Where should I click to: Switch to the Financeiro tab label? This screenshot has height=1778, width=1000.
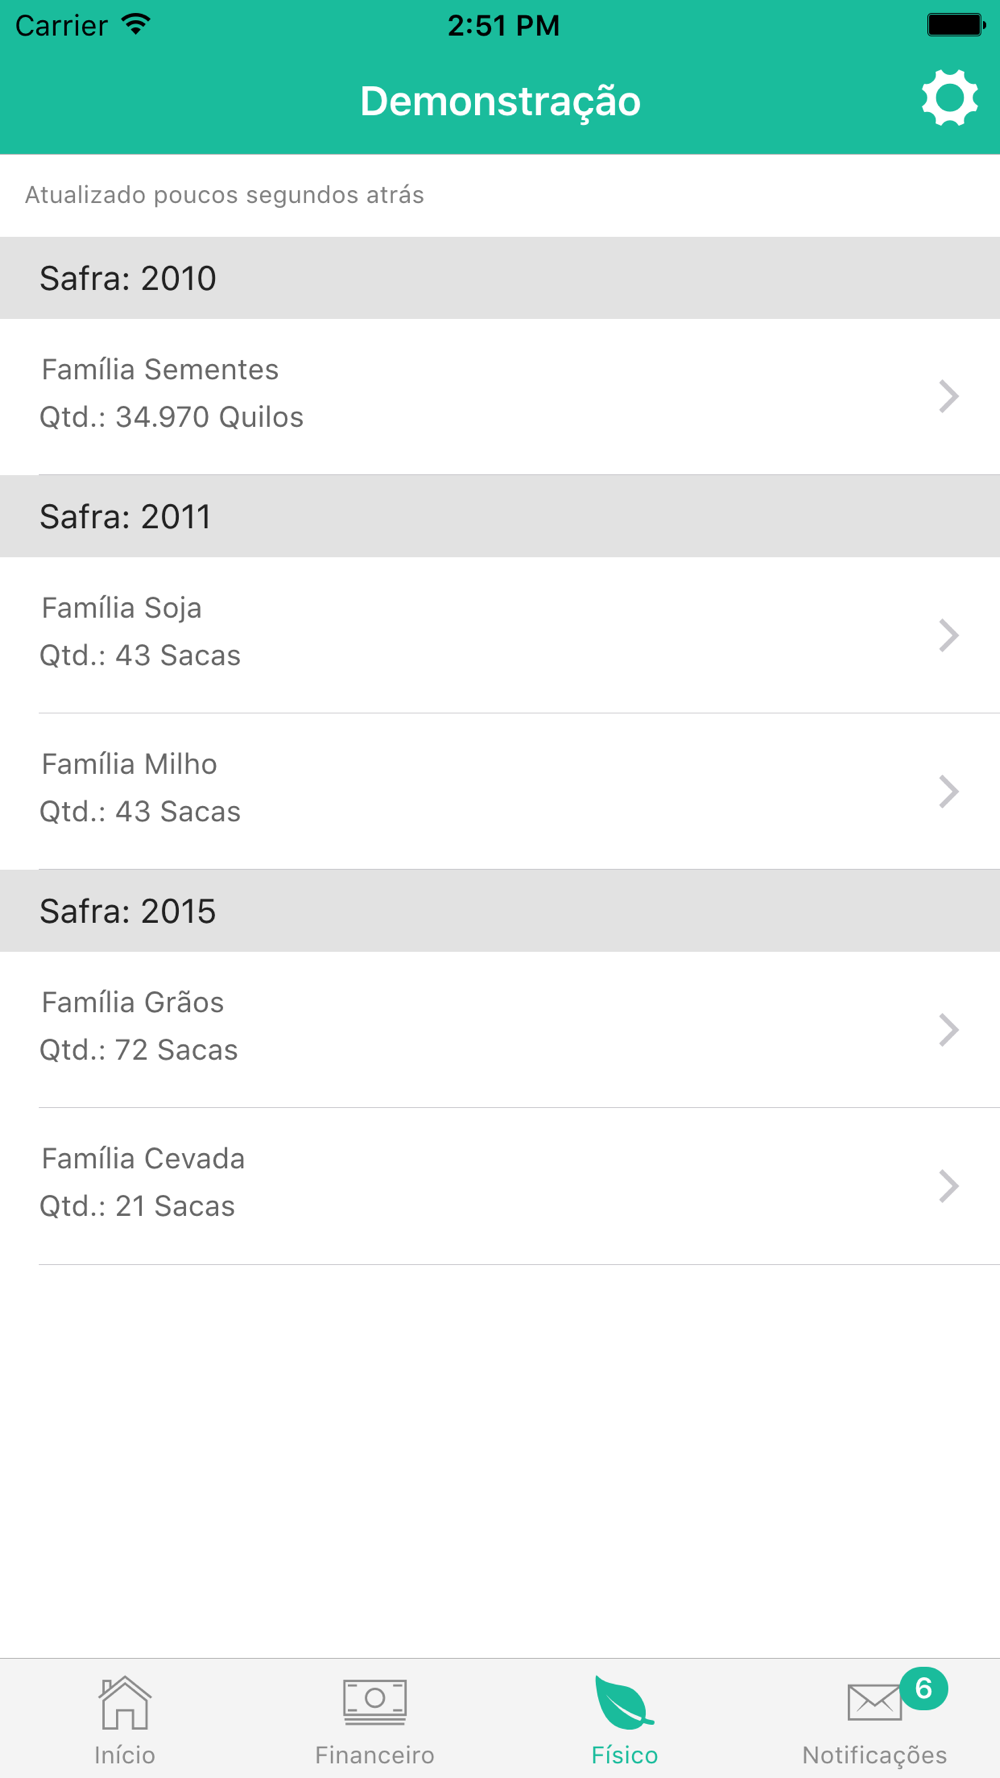[x=375, y=1755]
